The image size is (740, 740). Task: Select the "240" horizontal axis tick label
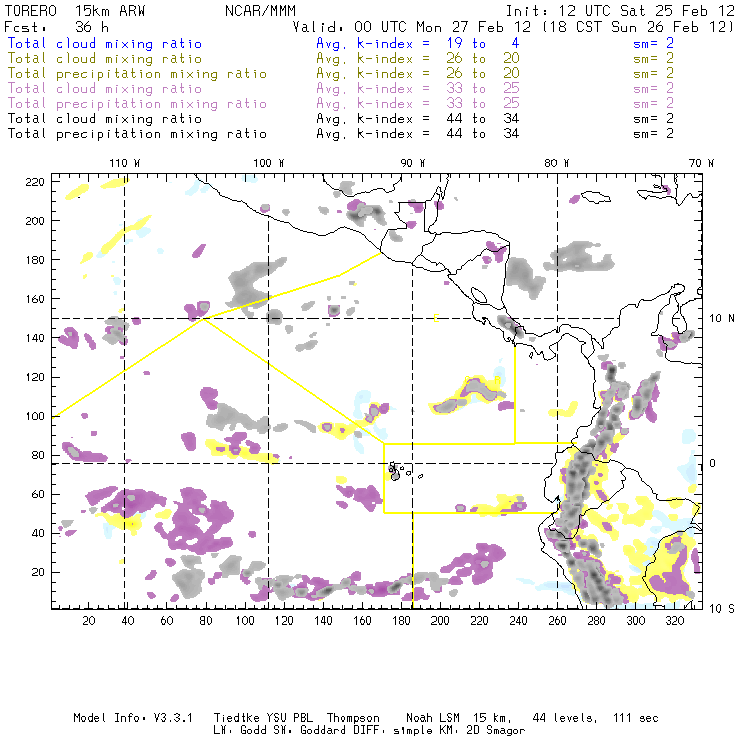518,621
